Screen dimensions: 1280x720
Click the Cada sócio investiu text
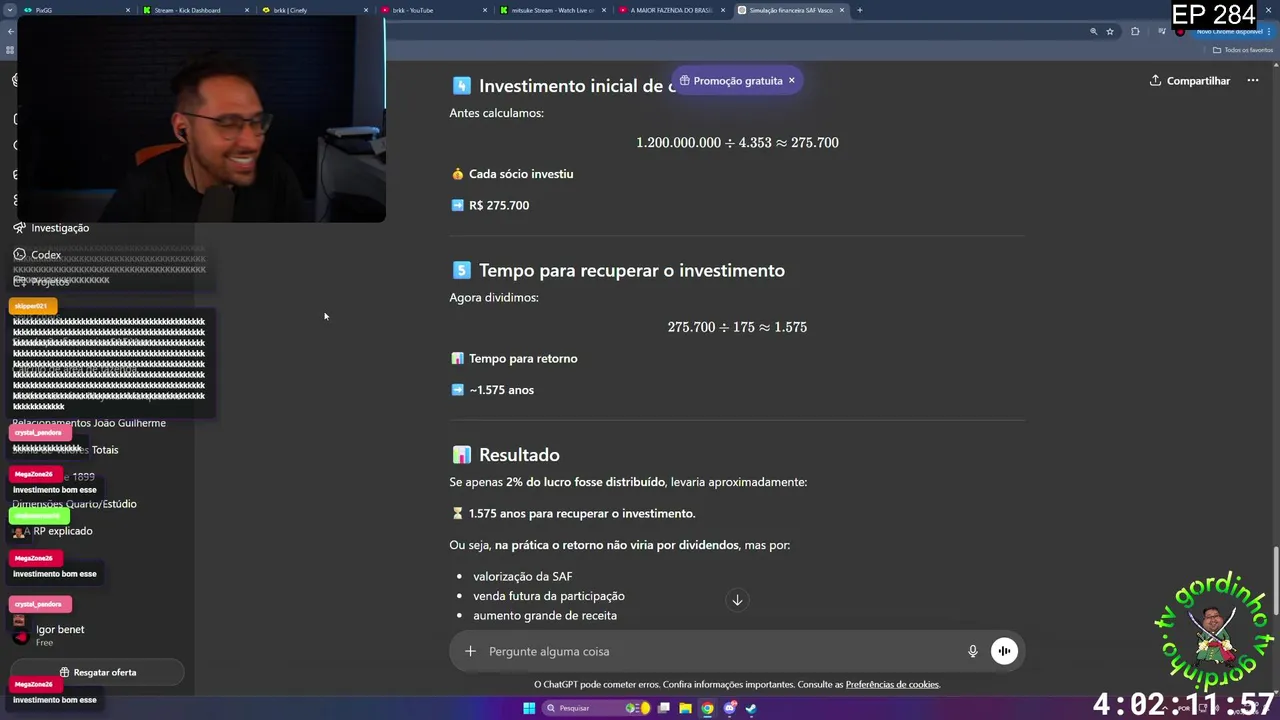(x=521, y=174)
